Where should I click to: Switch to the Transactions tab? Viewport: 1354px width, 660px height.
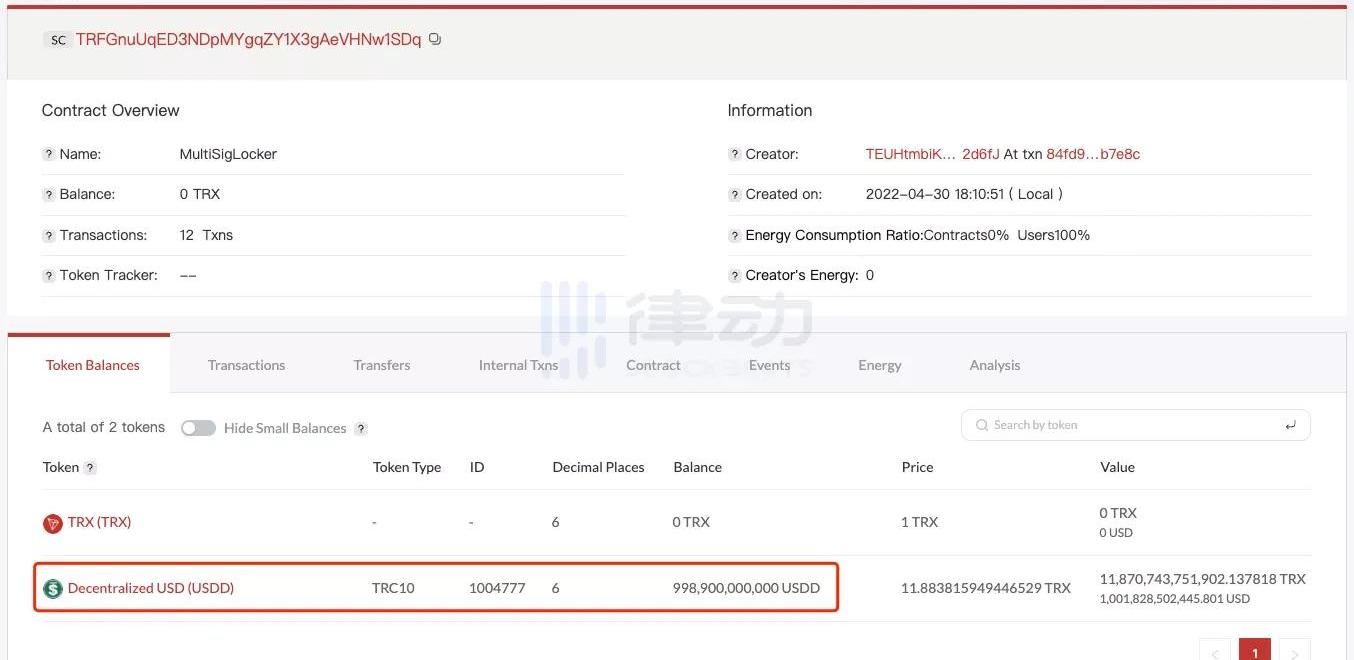click(246, 366)
